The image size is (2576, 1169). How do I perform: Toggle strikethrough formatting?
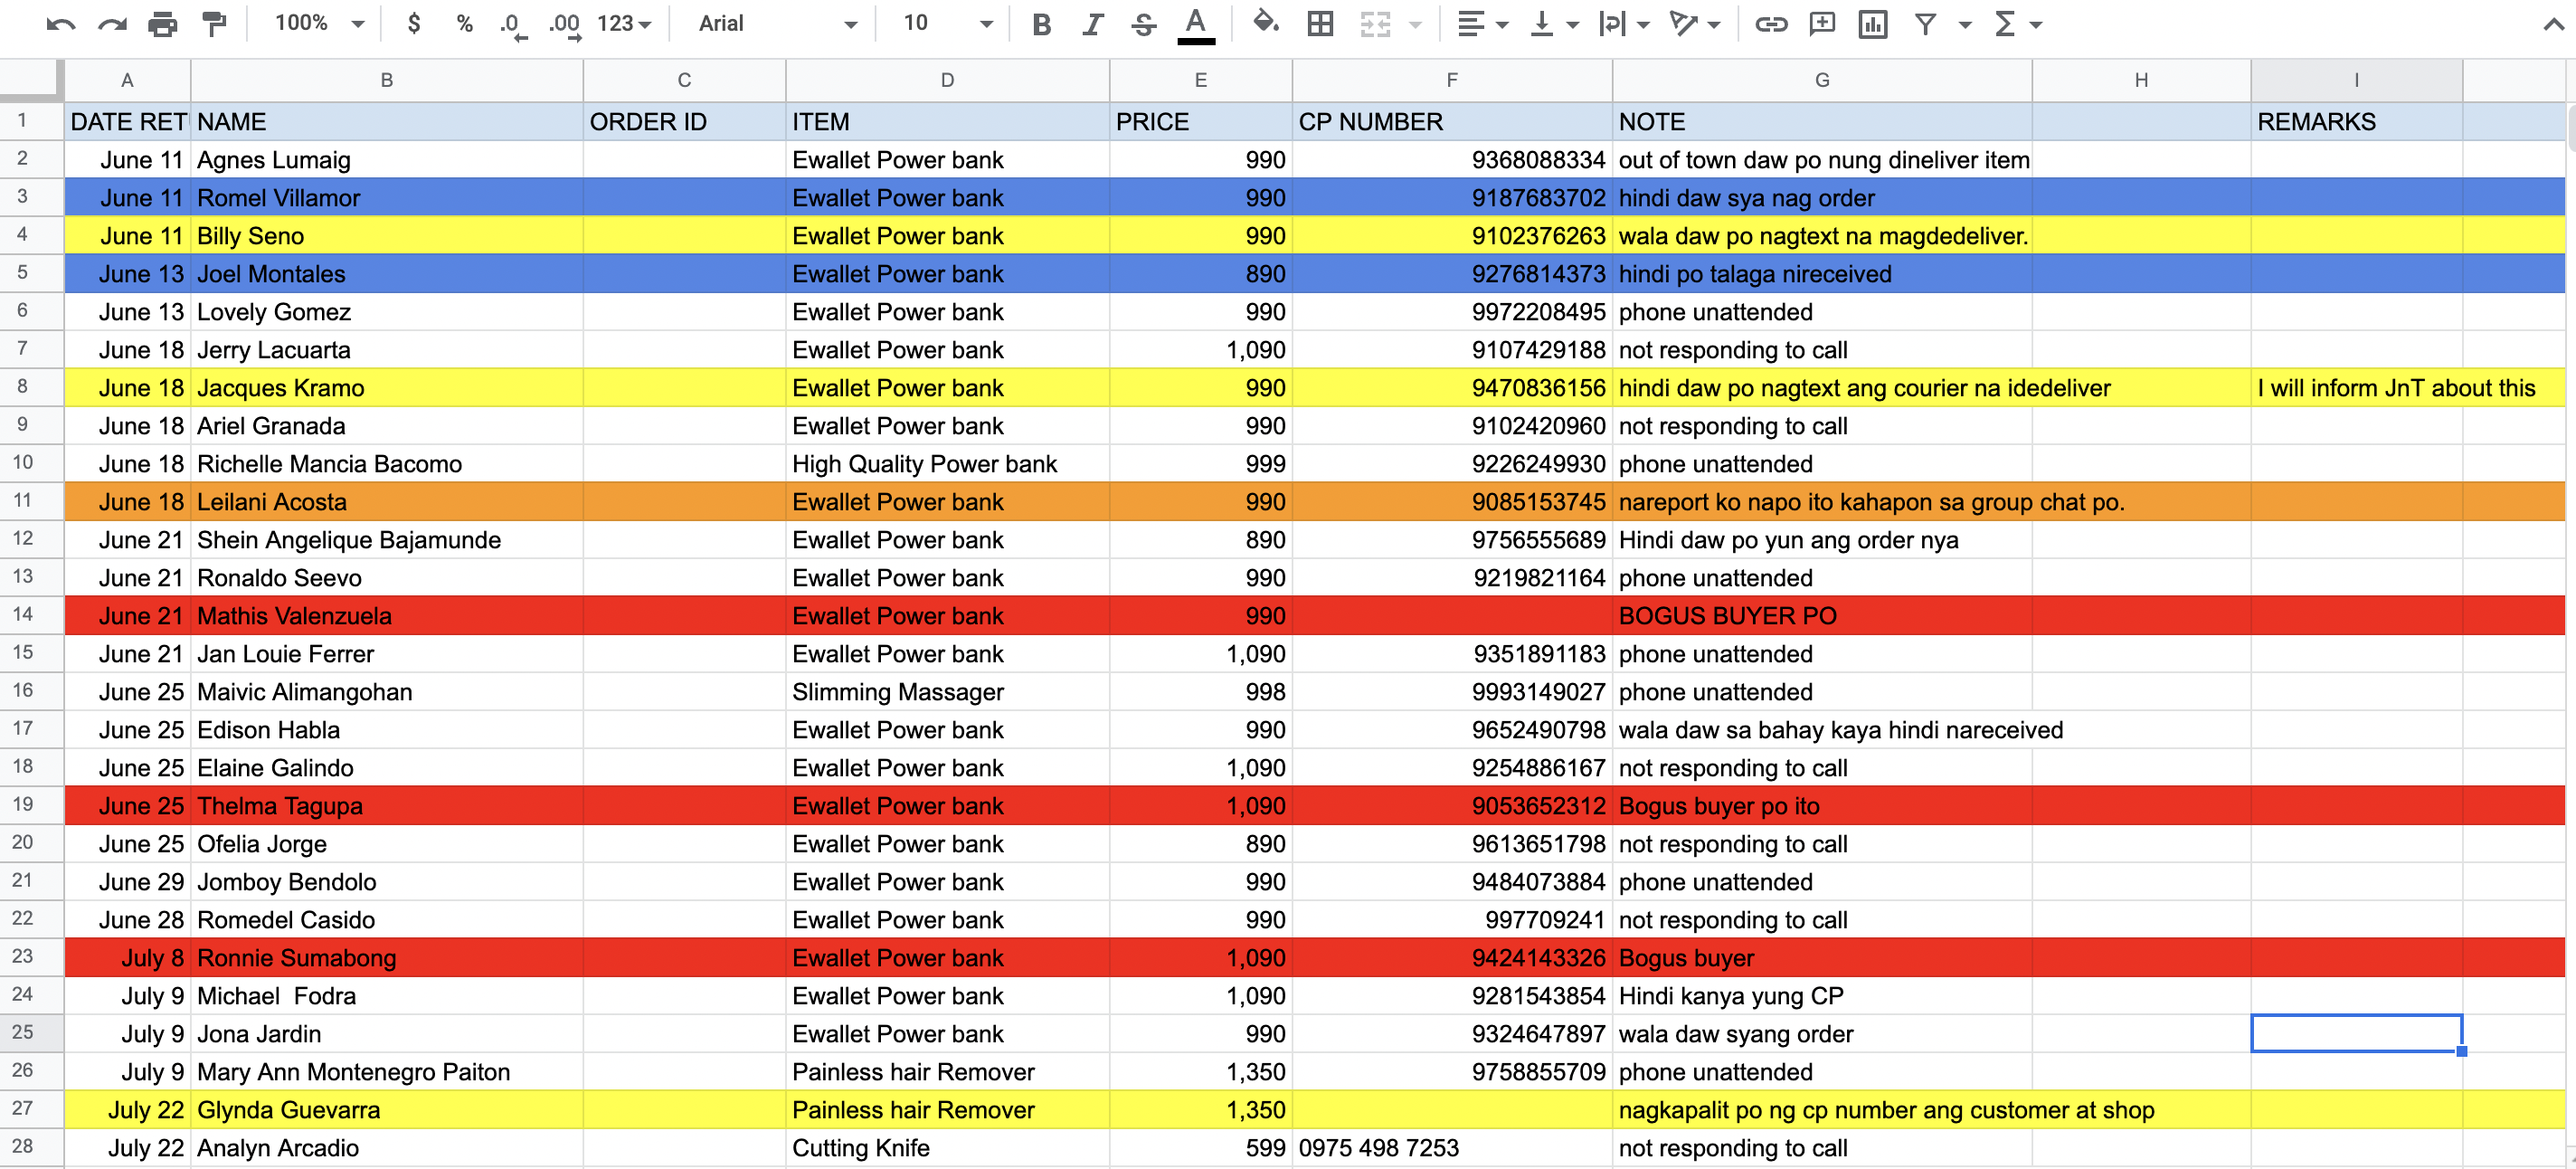[x=1143, y=24]
